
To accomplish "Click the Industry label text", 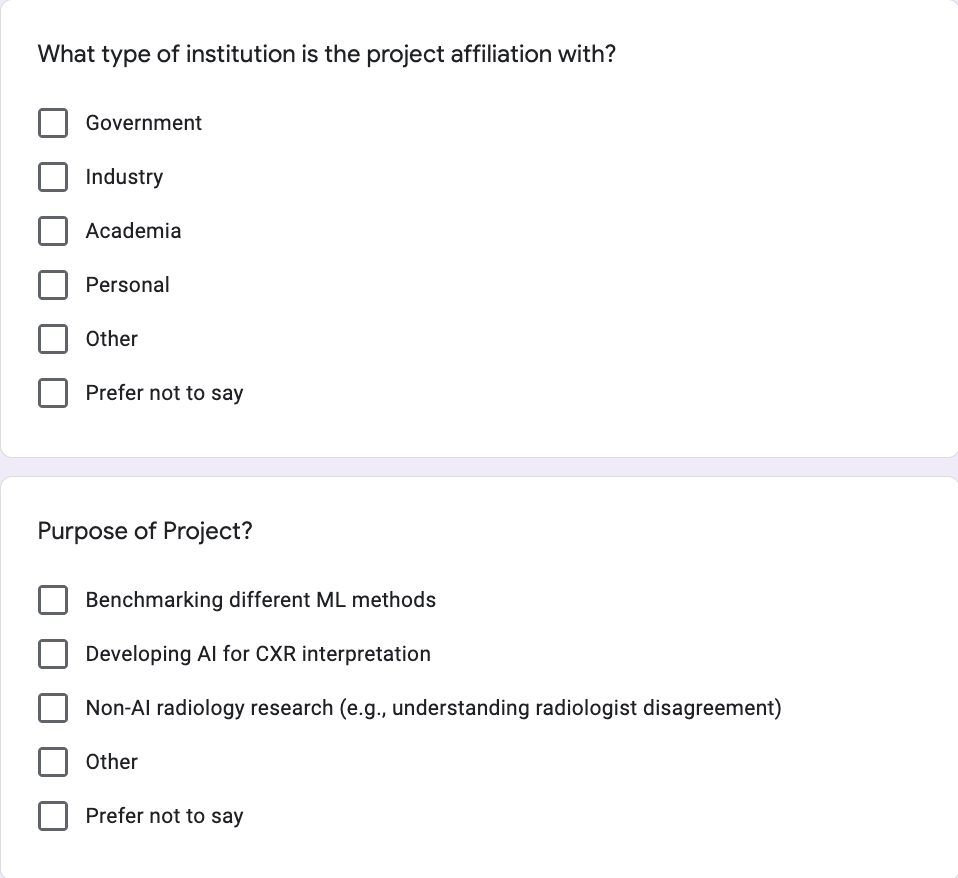I will point(124,177).
